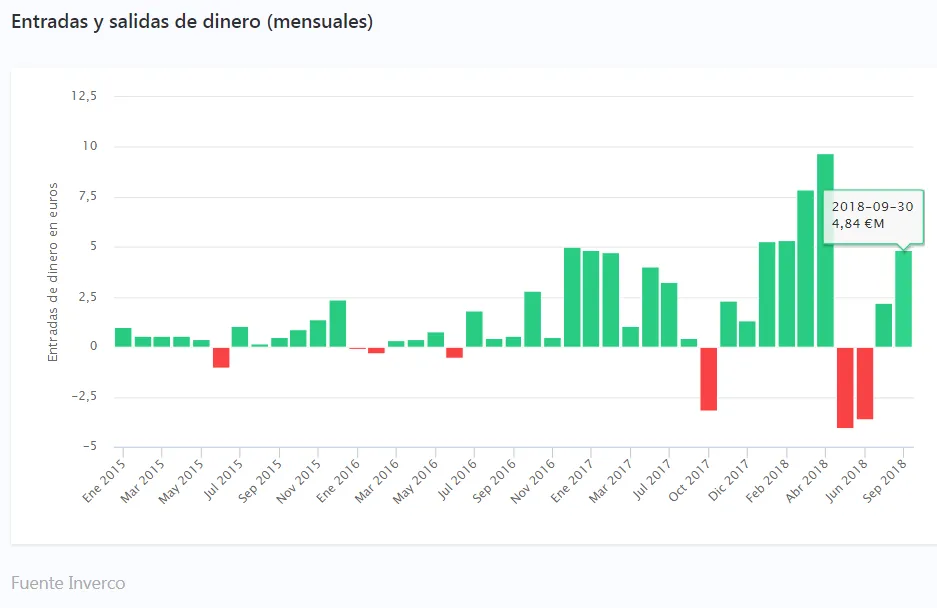Click the 12,5 value on the y-axis
This screenshot has width=937, height=608.
pyautogui.click(x=84, y=96)
